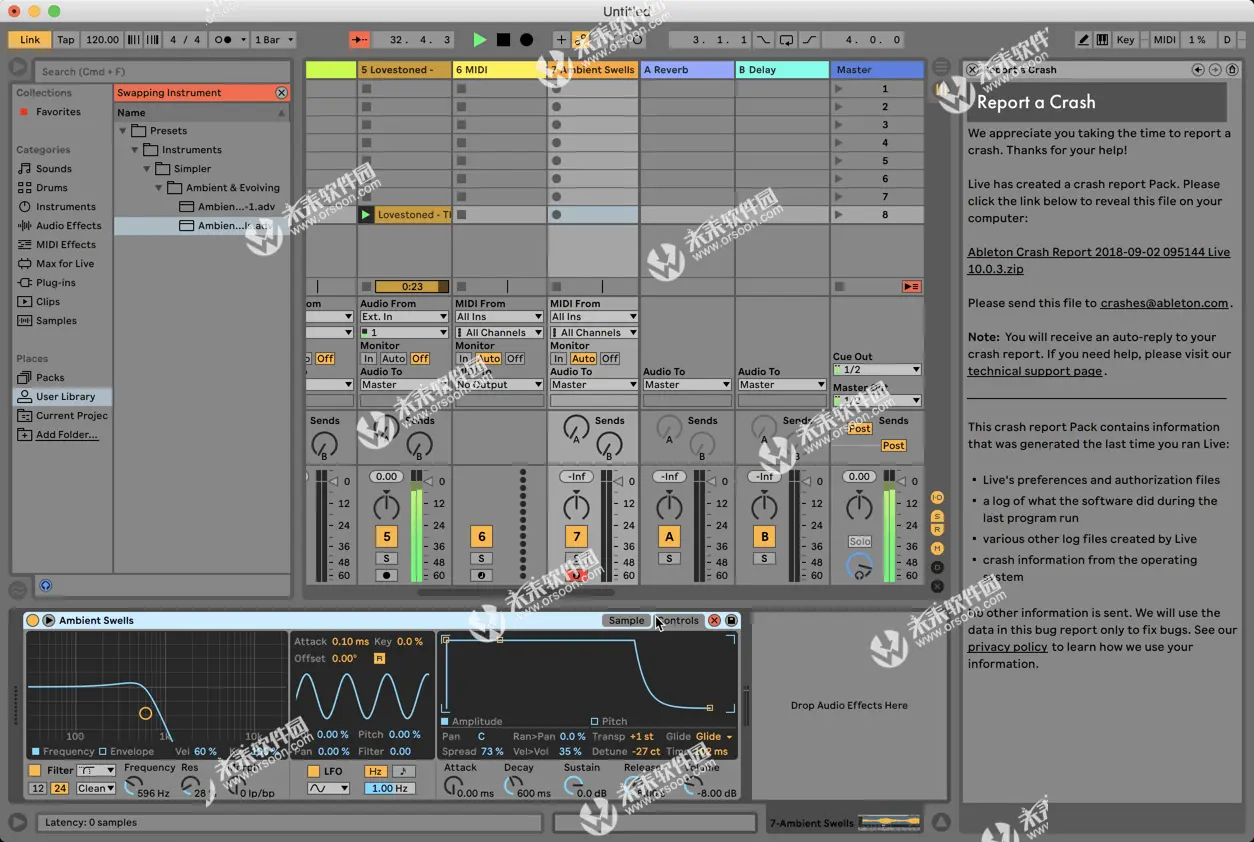Open the track 5 Ext. In input dropdown
This screenshot has height=842, width=1254.
tap(404, 317)
